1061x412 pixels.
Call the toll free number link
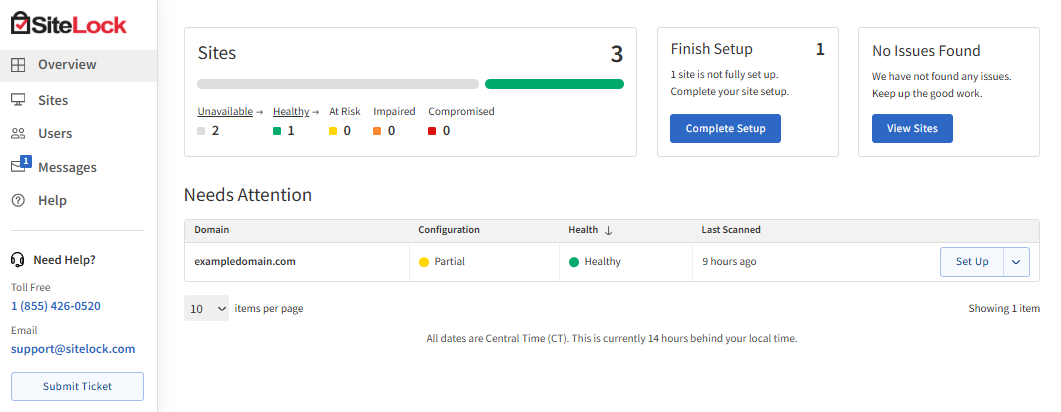pyautogui.click(x=56, y=306)
